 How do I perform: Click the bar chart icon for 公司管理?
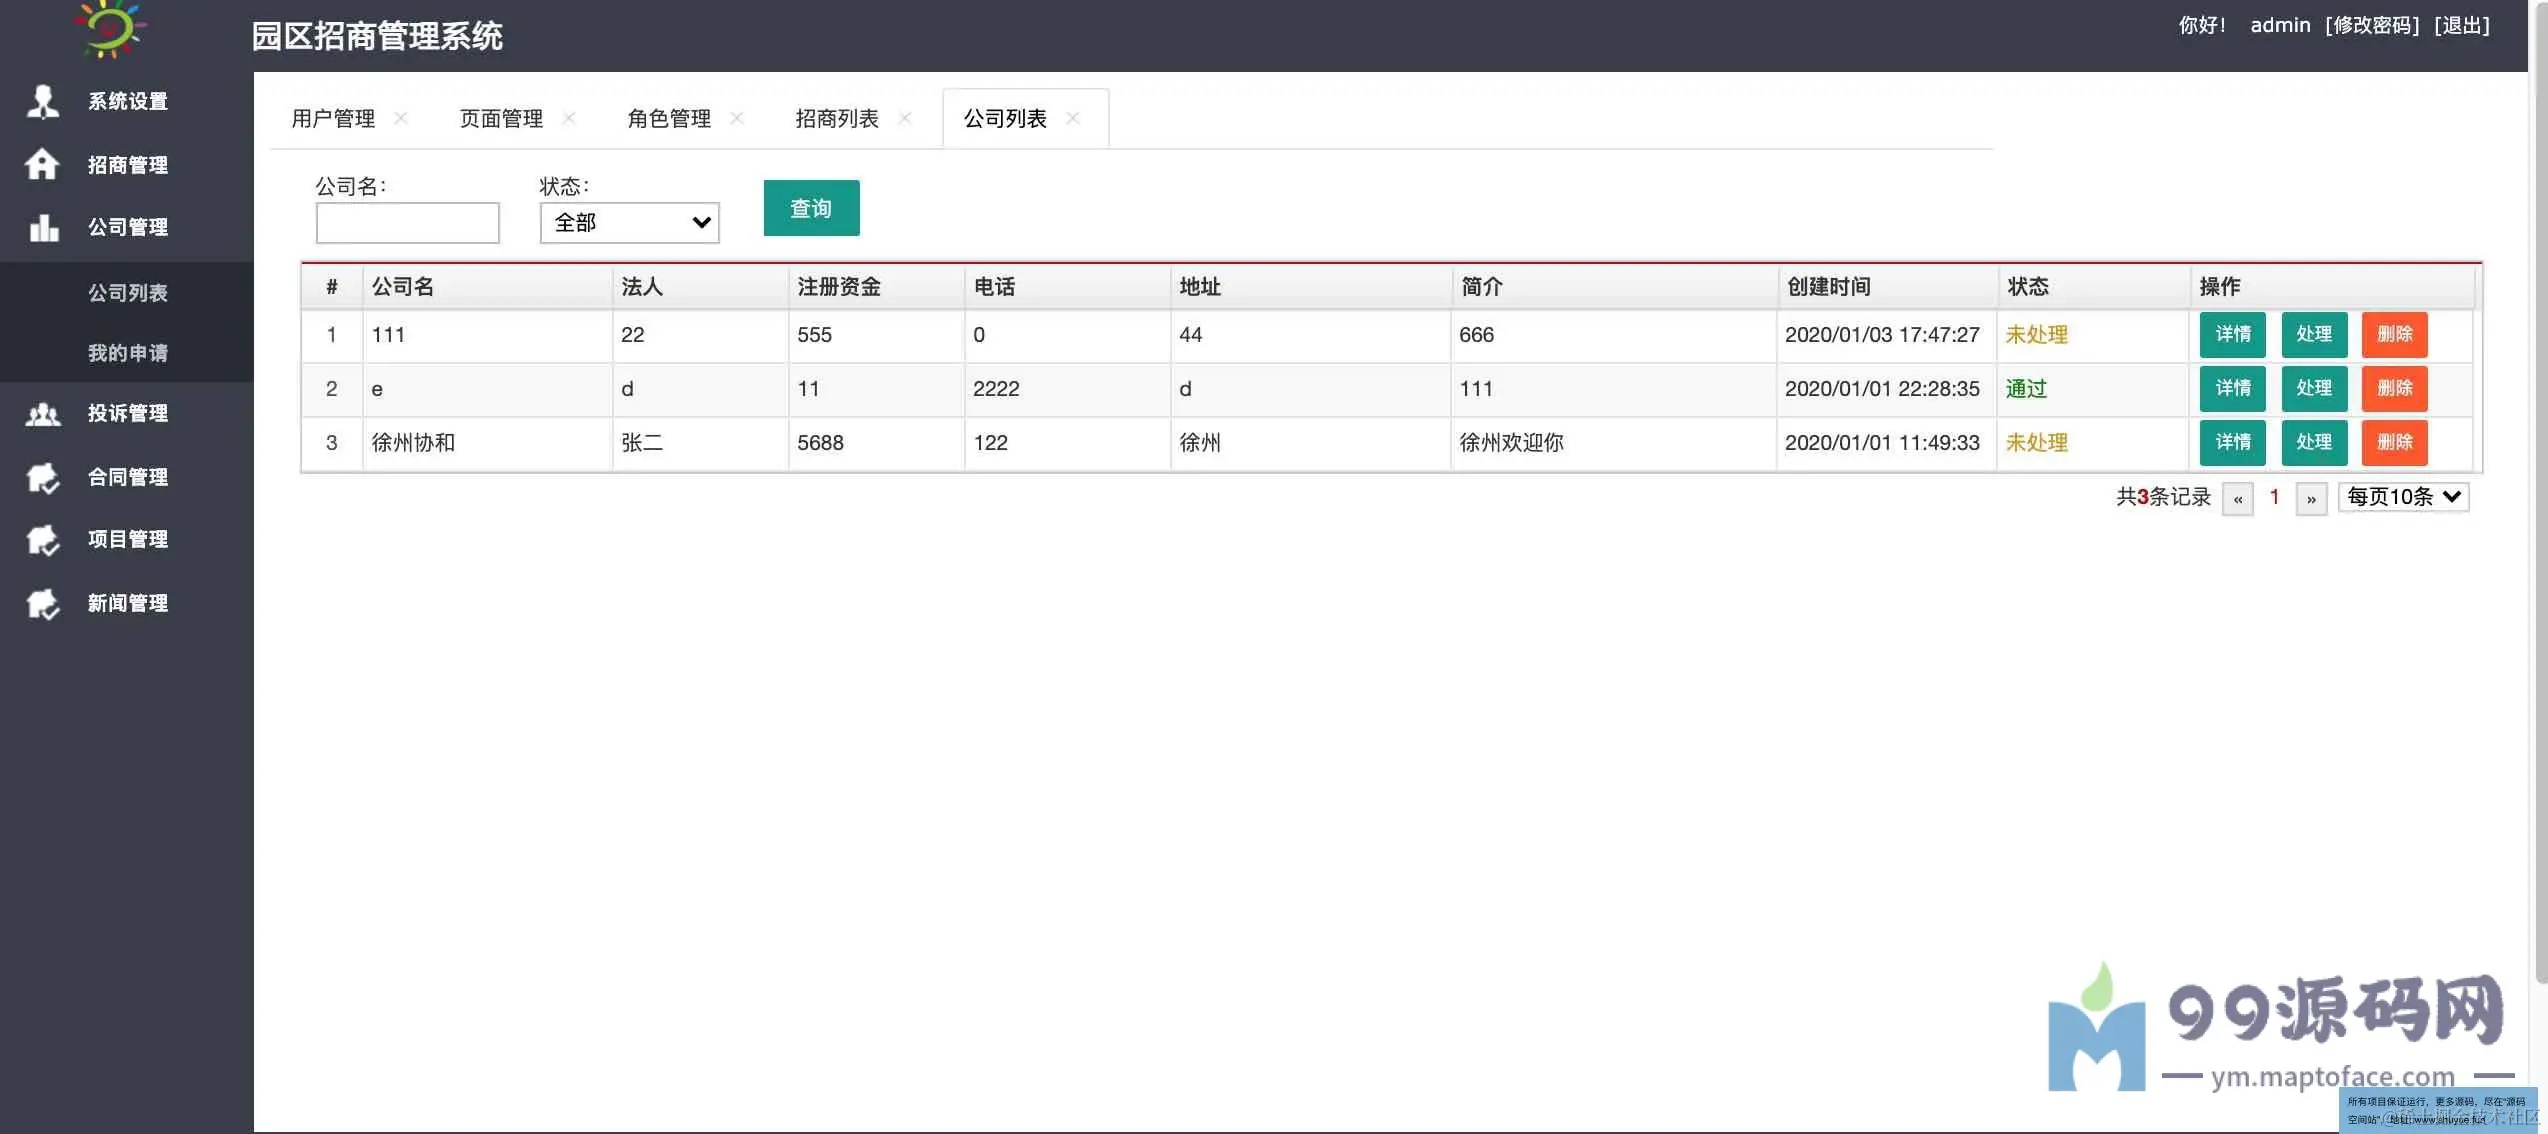click(42, 227)
